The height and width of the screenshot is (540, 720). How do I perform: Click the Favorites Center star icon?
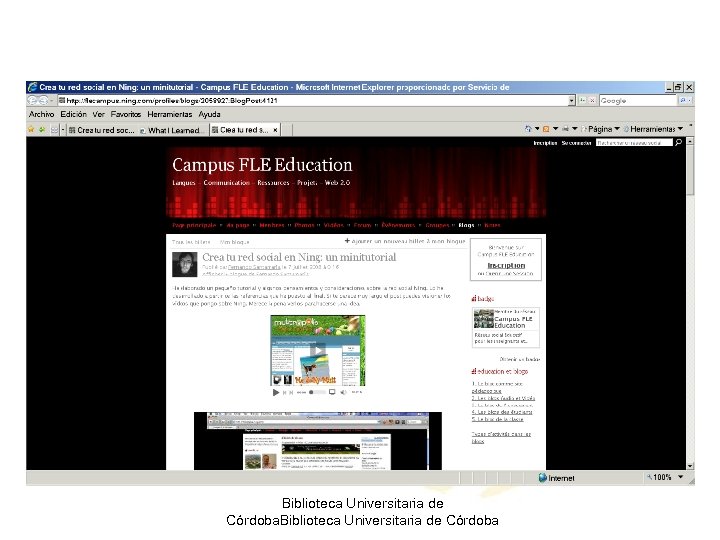click(x=31, y=129)
